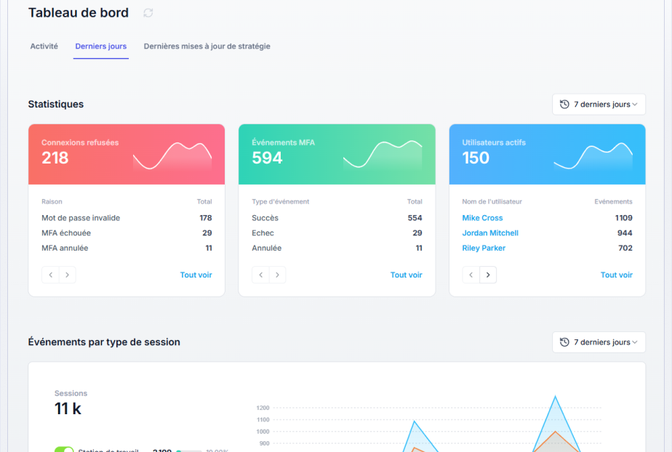Click the highest peak in the sessions chart

pos(555,397)
